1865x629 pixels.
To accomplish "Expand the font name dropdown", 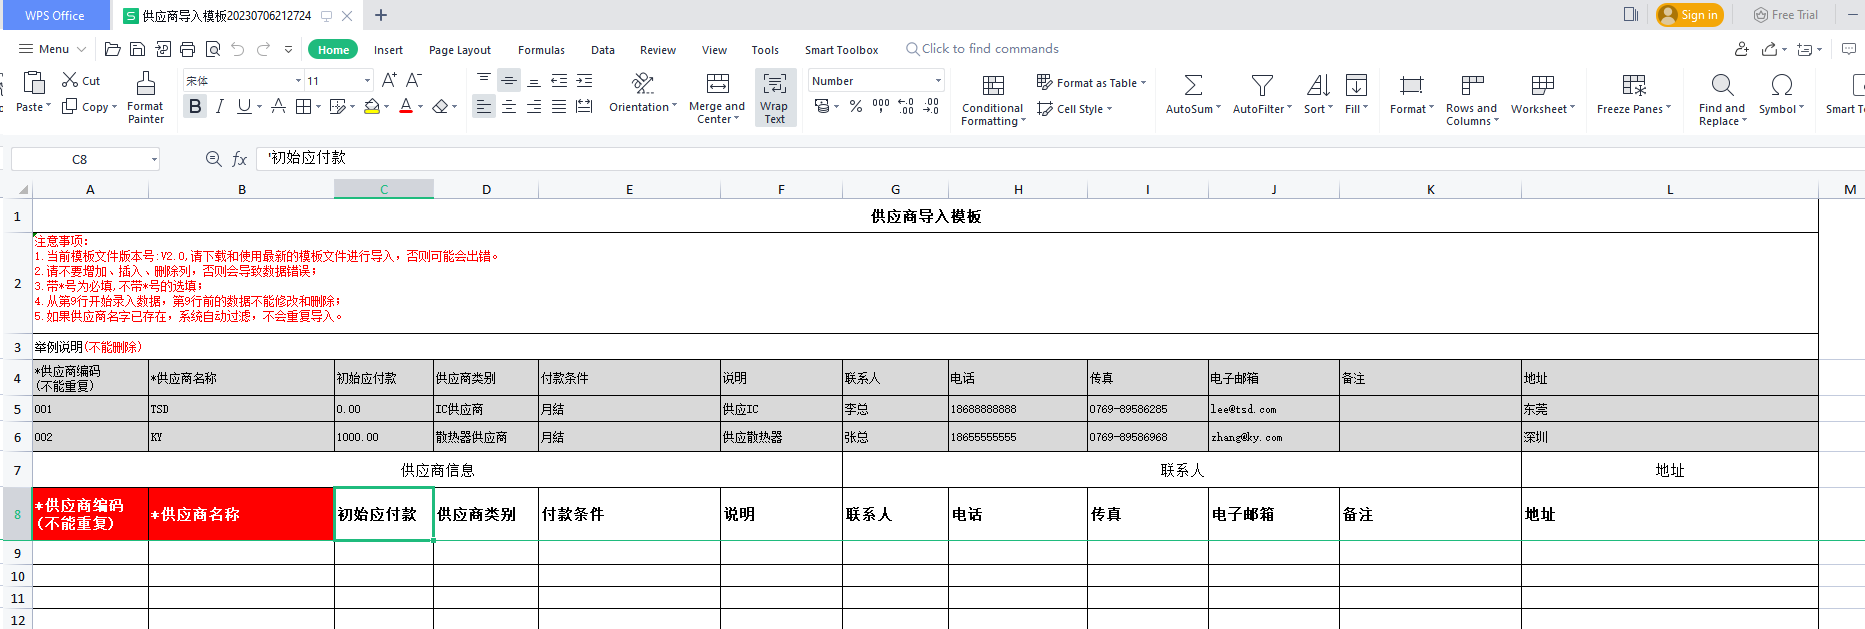I will tap(298, 81).
